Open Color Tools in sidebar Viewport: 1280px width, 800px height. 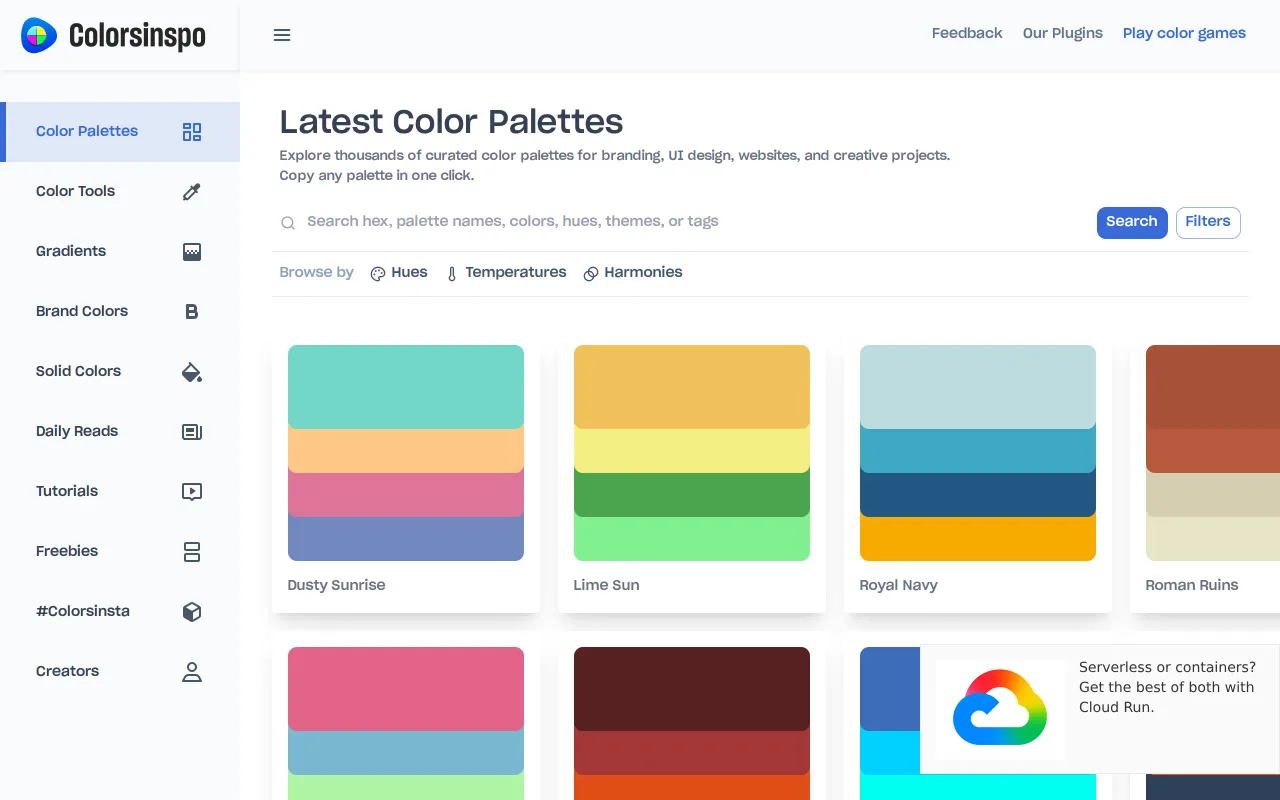pyautogui.click(x=120, y=192)
